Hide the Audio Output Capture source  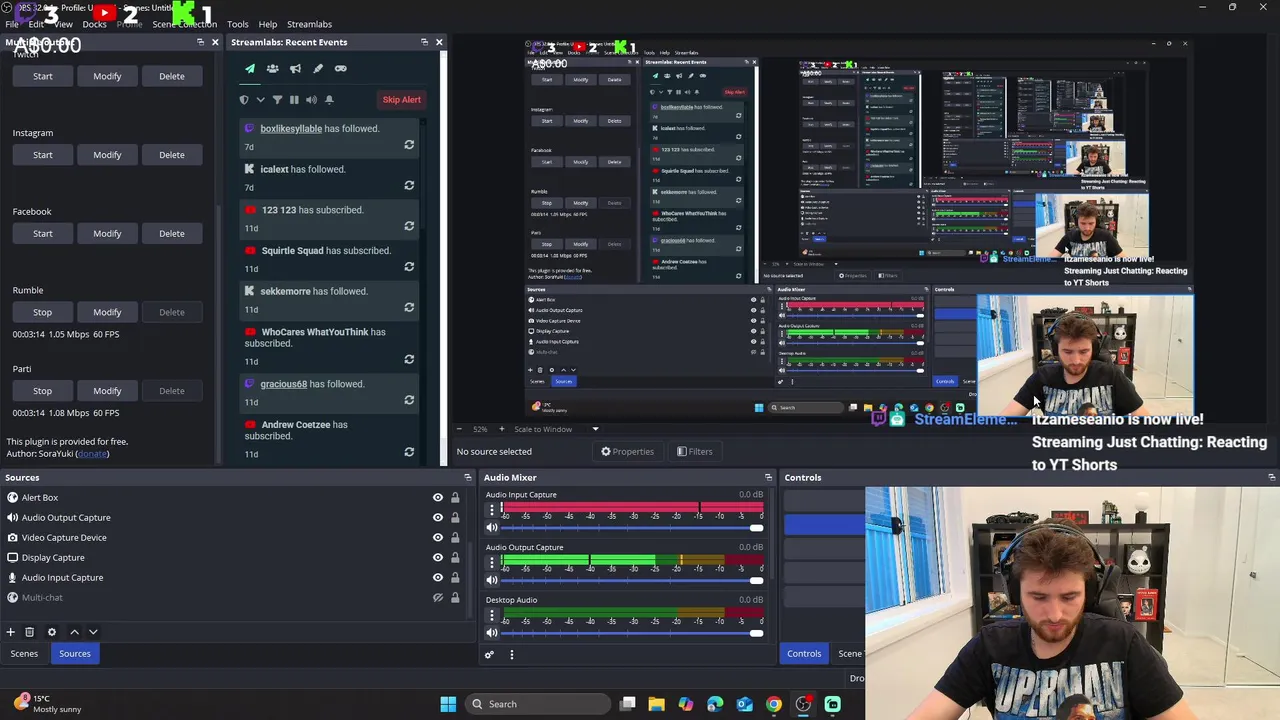click(x=437, y=517)
